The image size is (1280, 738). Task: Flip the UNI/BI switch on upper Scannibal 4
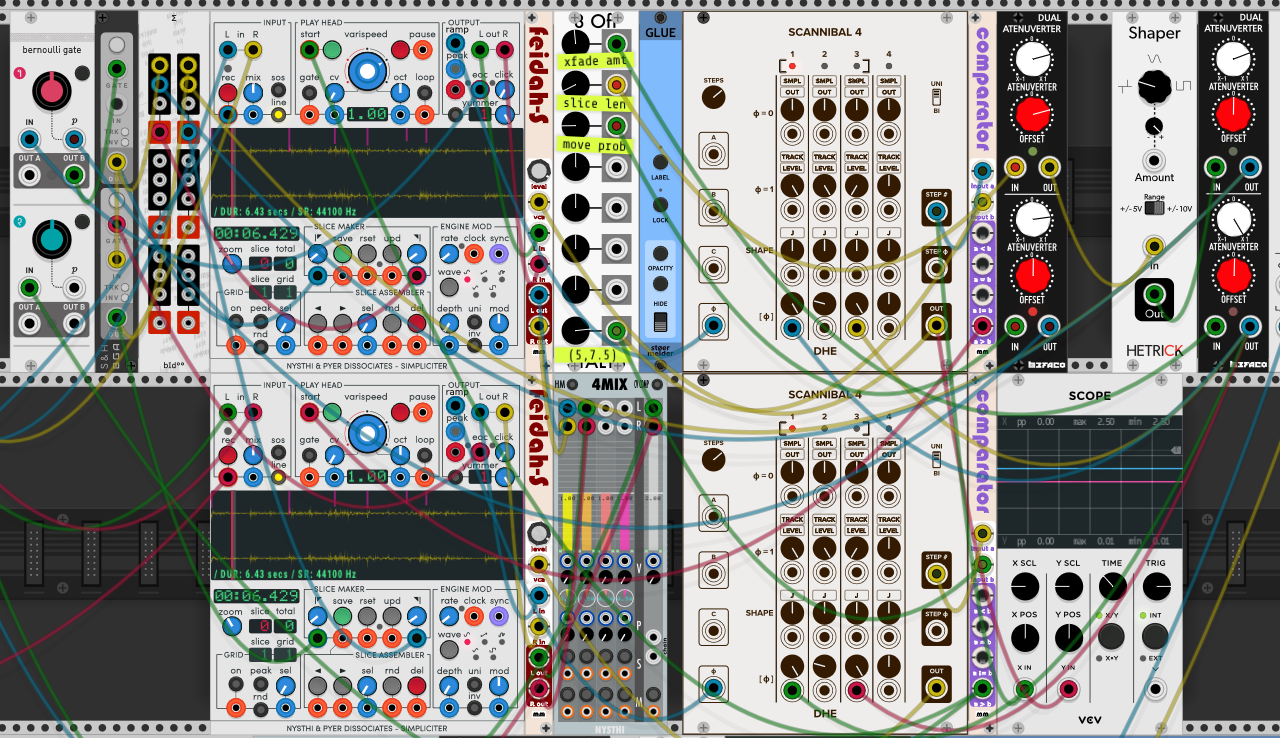coord(937,97)
